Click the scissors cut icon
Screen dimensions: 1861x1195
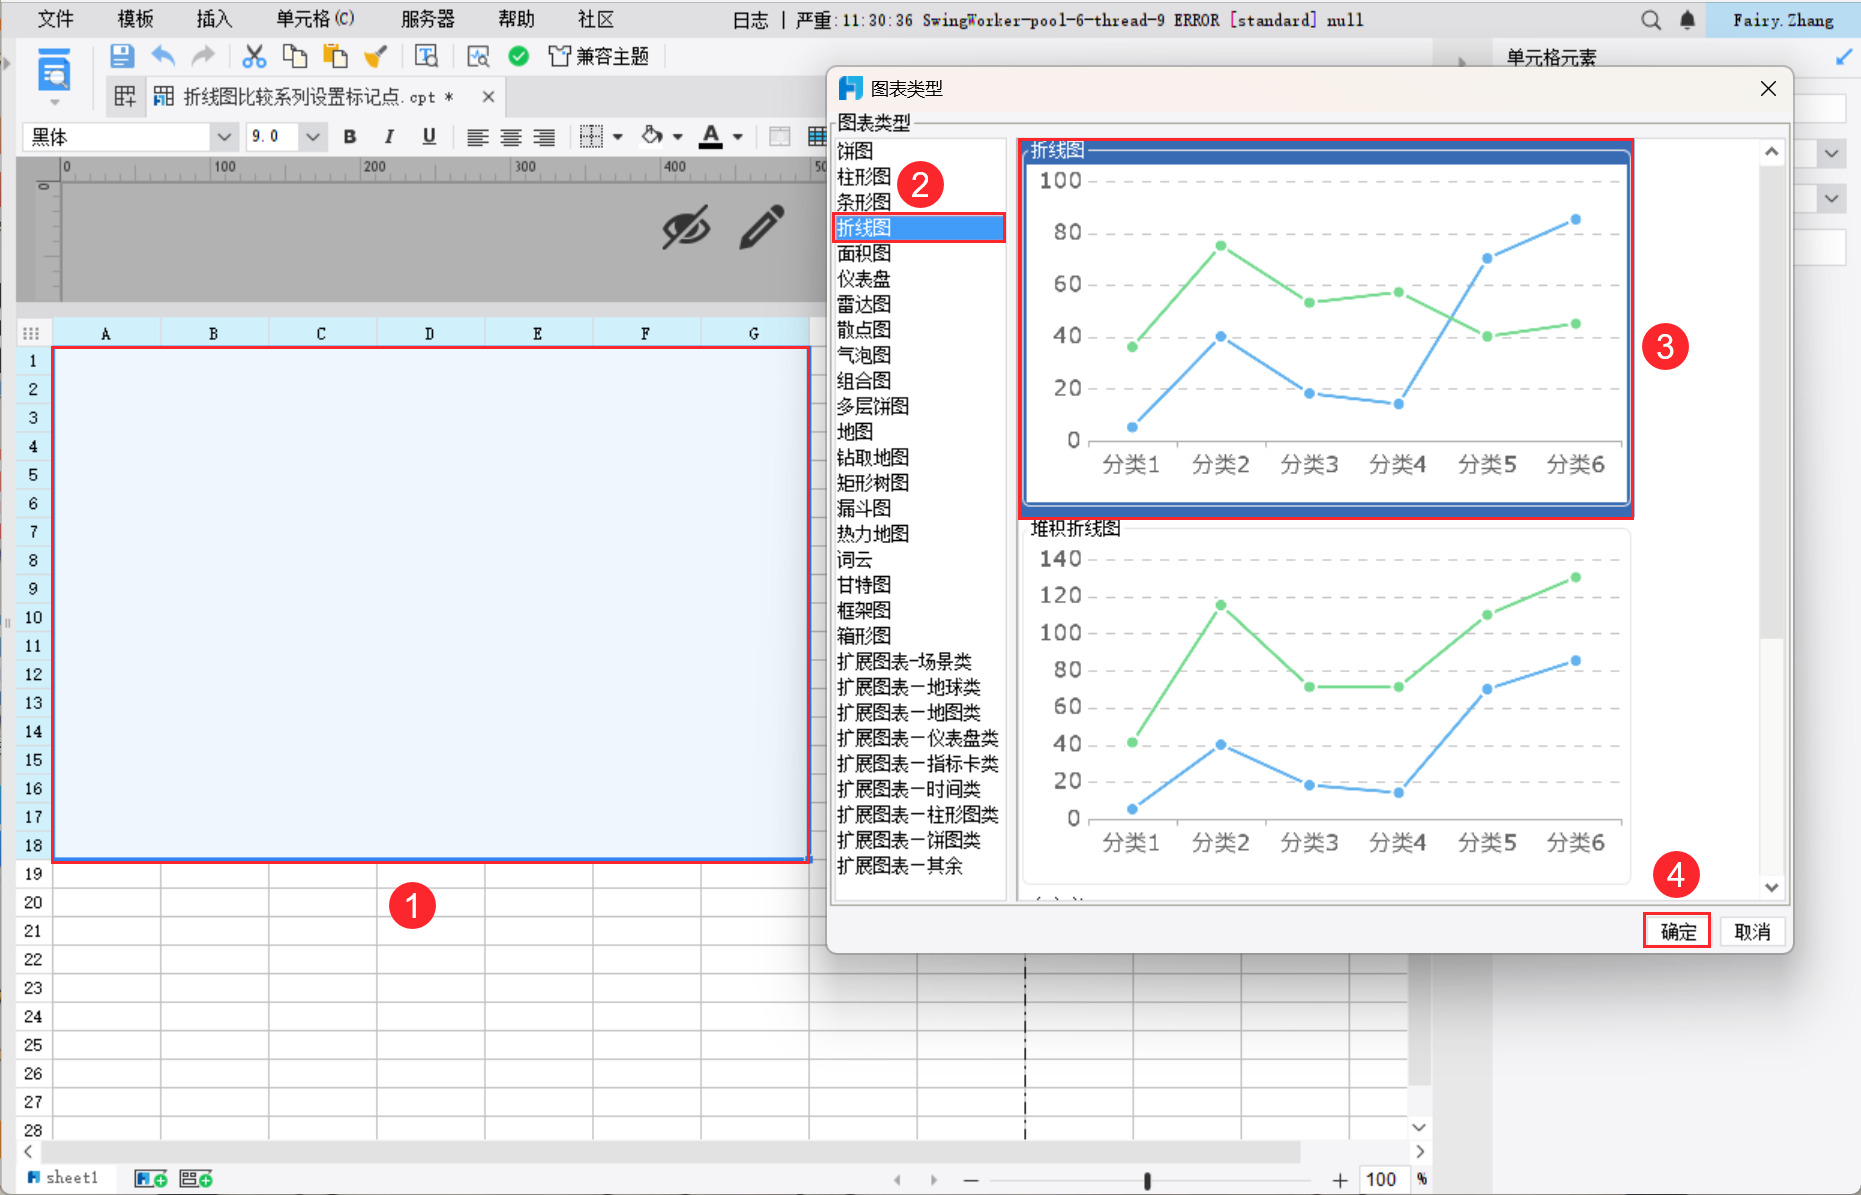(x=254, y=57)
